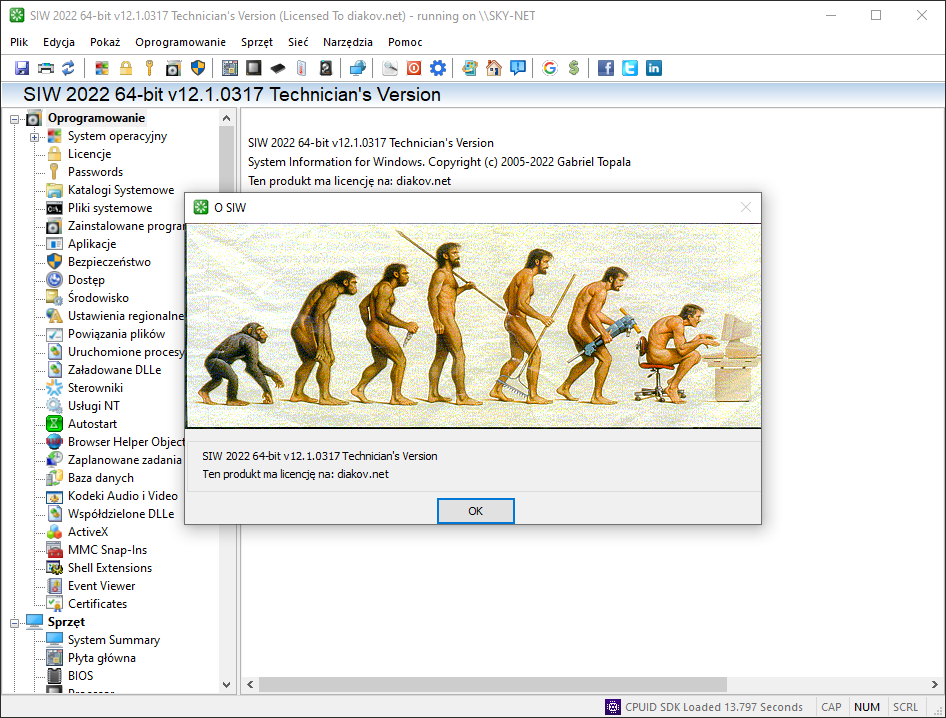Click the padlock toolbar icon

tap(125, 68)
